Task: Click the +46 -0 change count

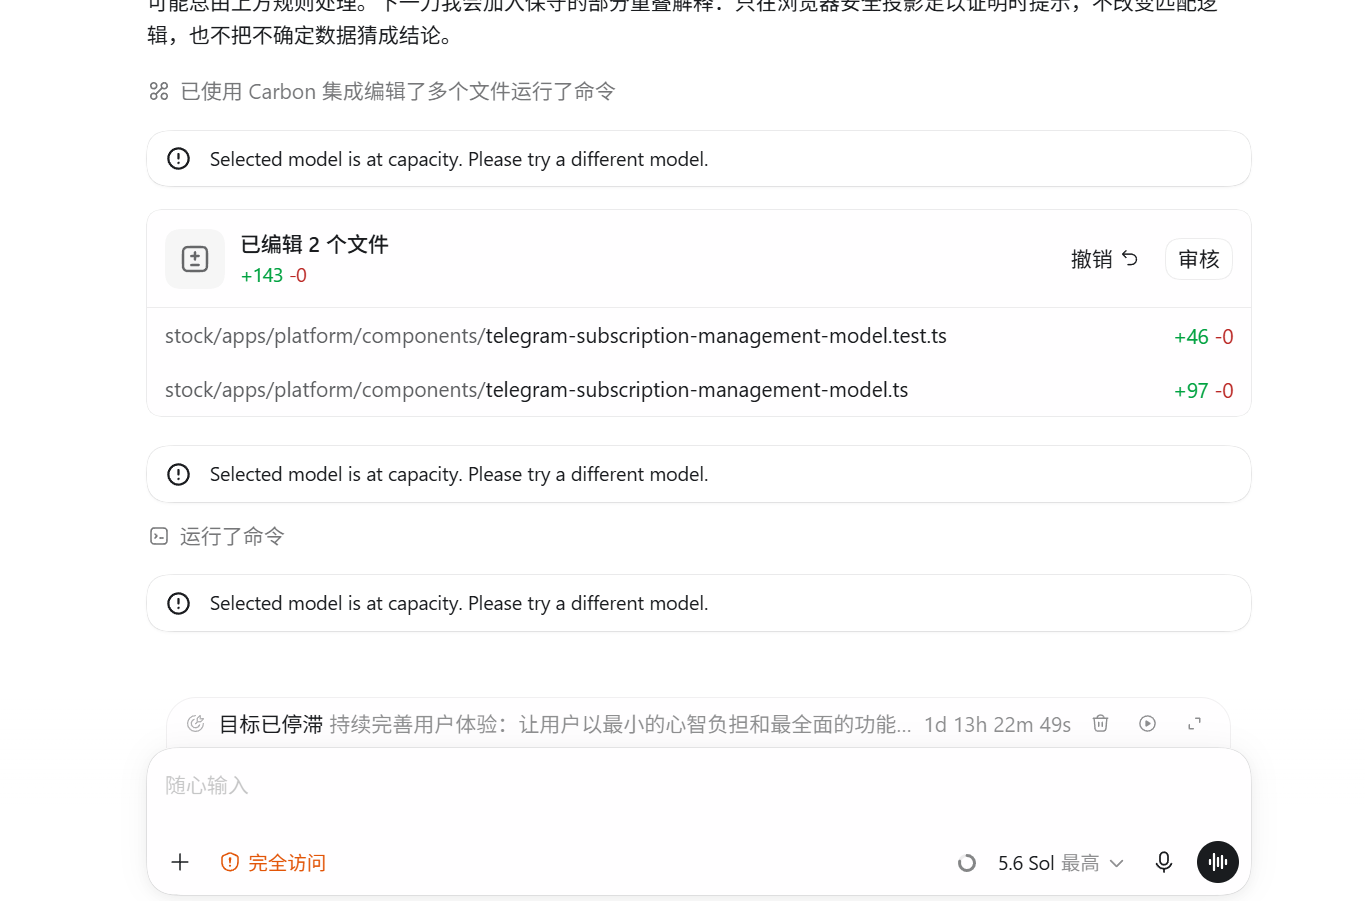Action: click(x=1203, y=337)
